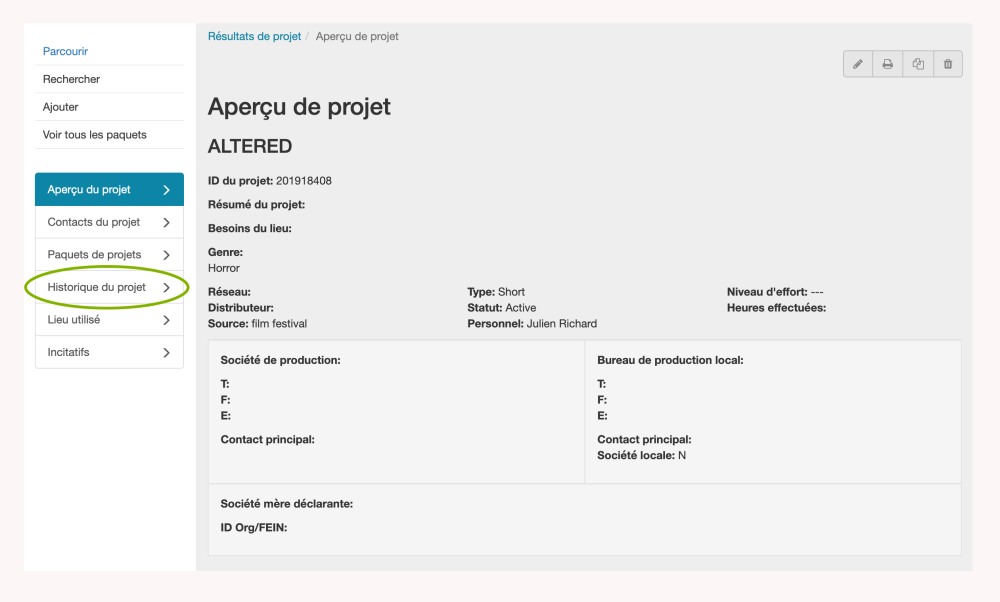Select the Contacts du projet menu item

(94, 222)
